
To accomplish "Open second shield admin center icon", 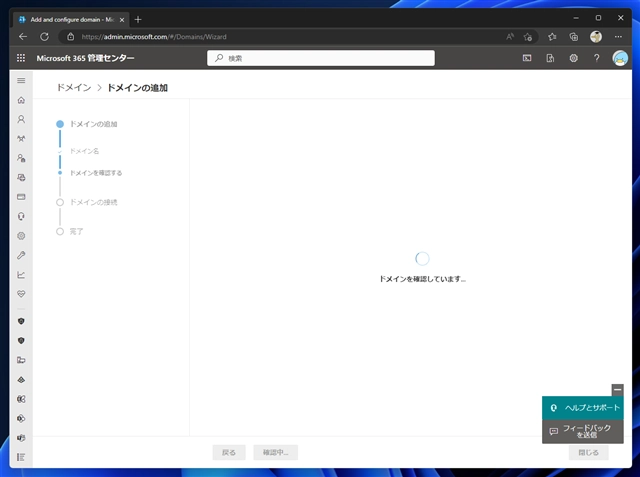I will [x=21, y=340].
